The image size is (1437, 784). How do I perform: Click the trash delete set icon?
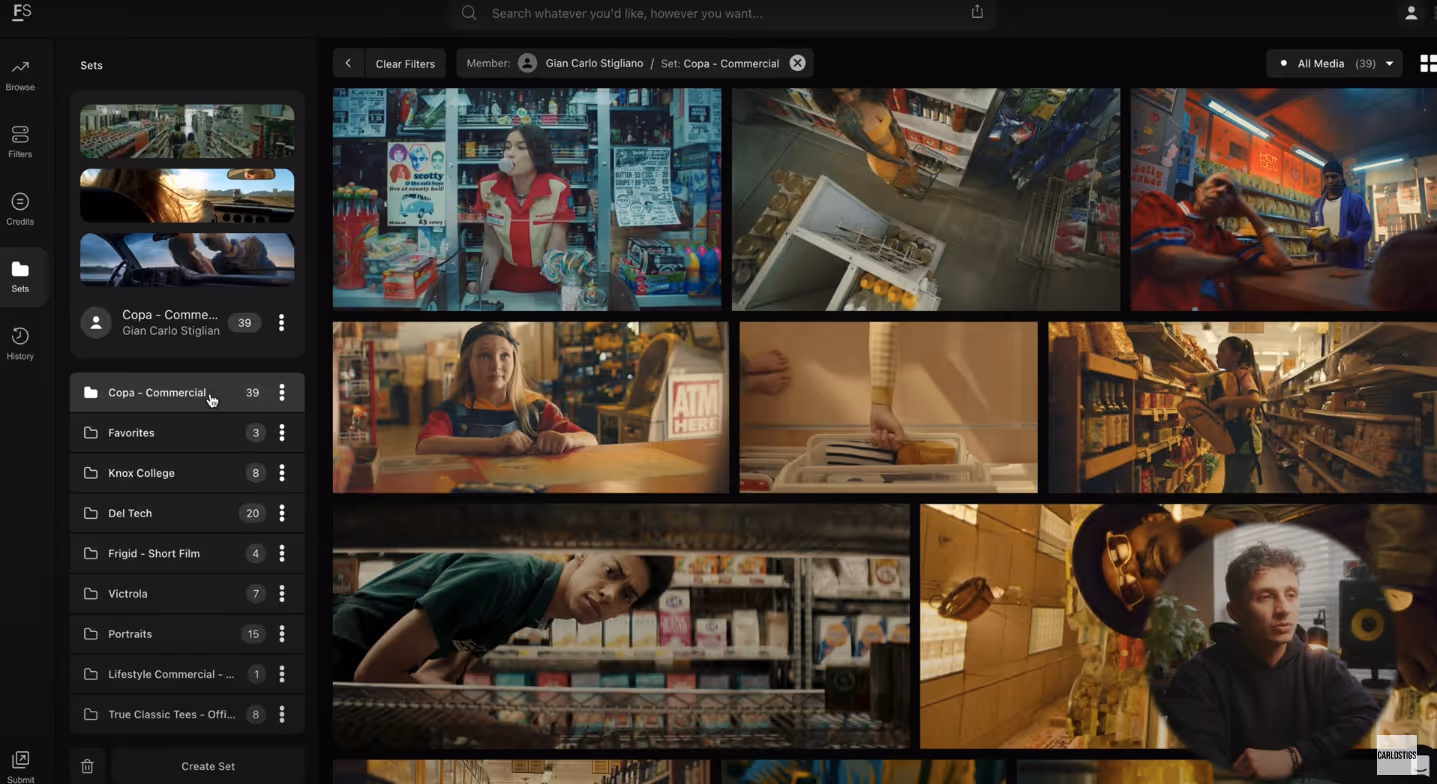87,766
